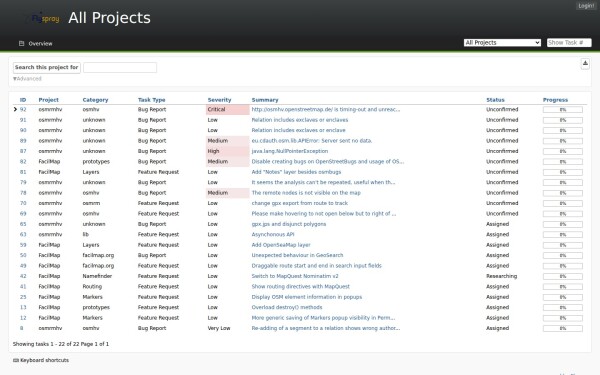Open task 87 java.lang.NullPointerException summary link

(x=290, y=151)
